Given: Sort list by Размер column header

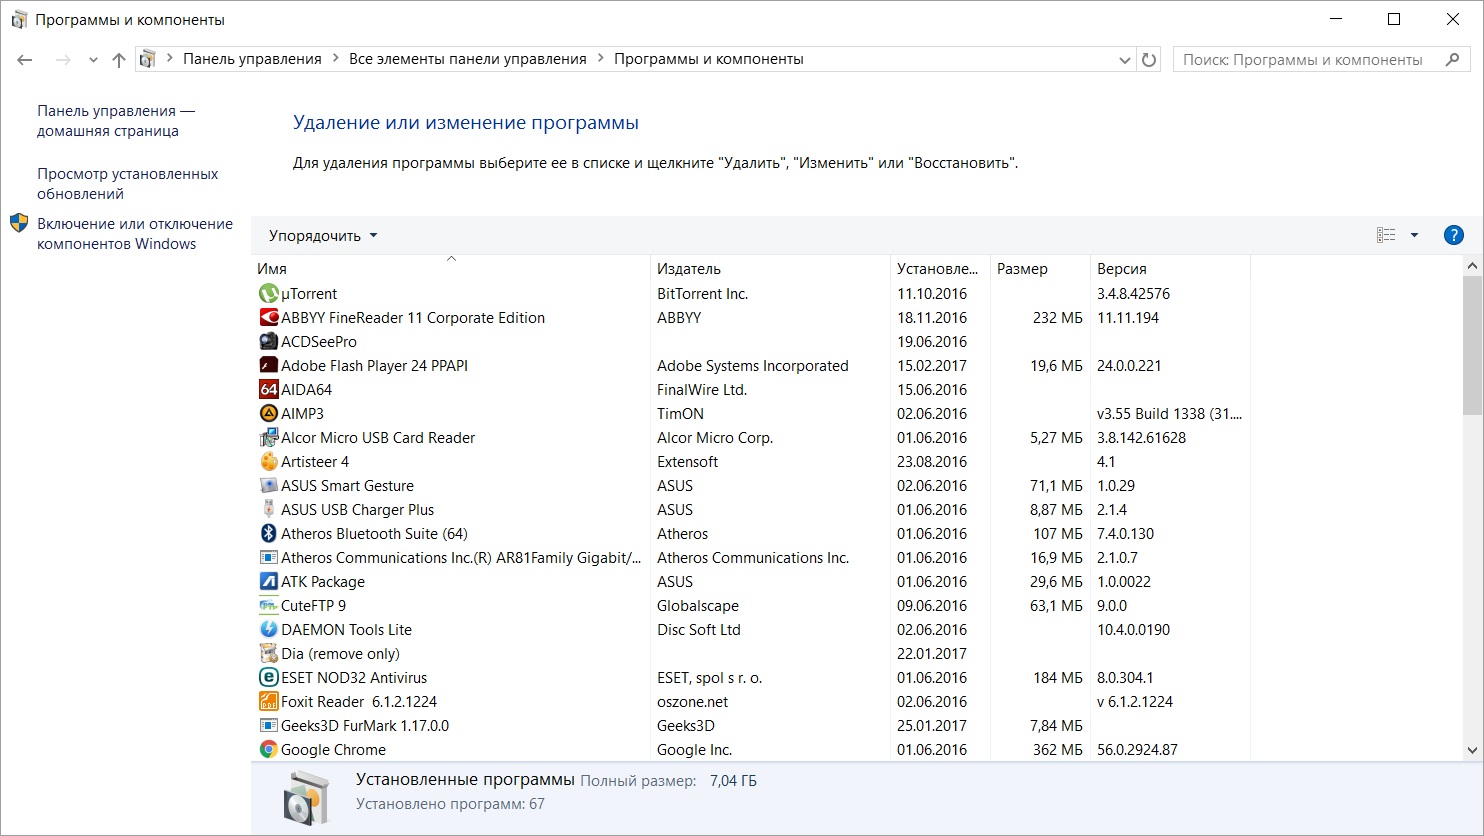Looking at the screenshot, I should click(1022, 269).
